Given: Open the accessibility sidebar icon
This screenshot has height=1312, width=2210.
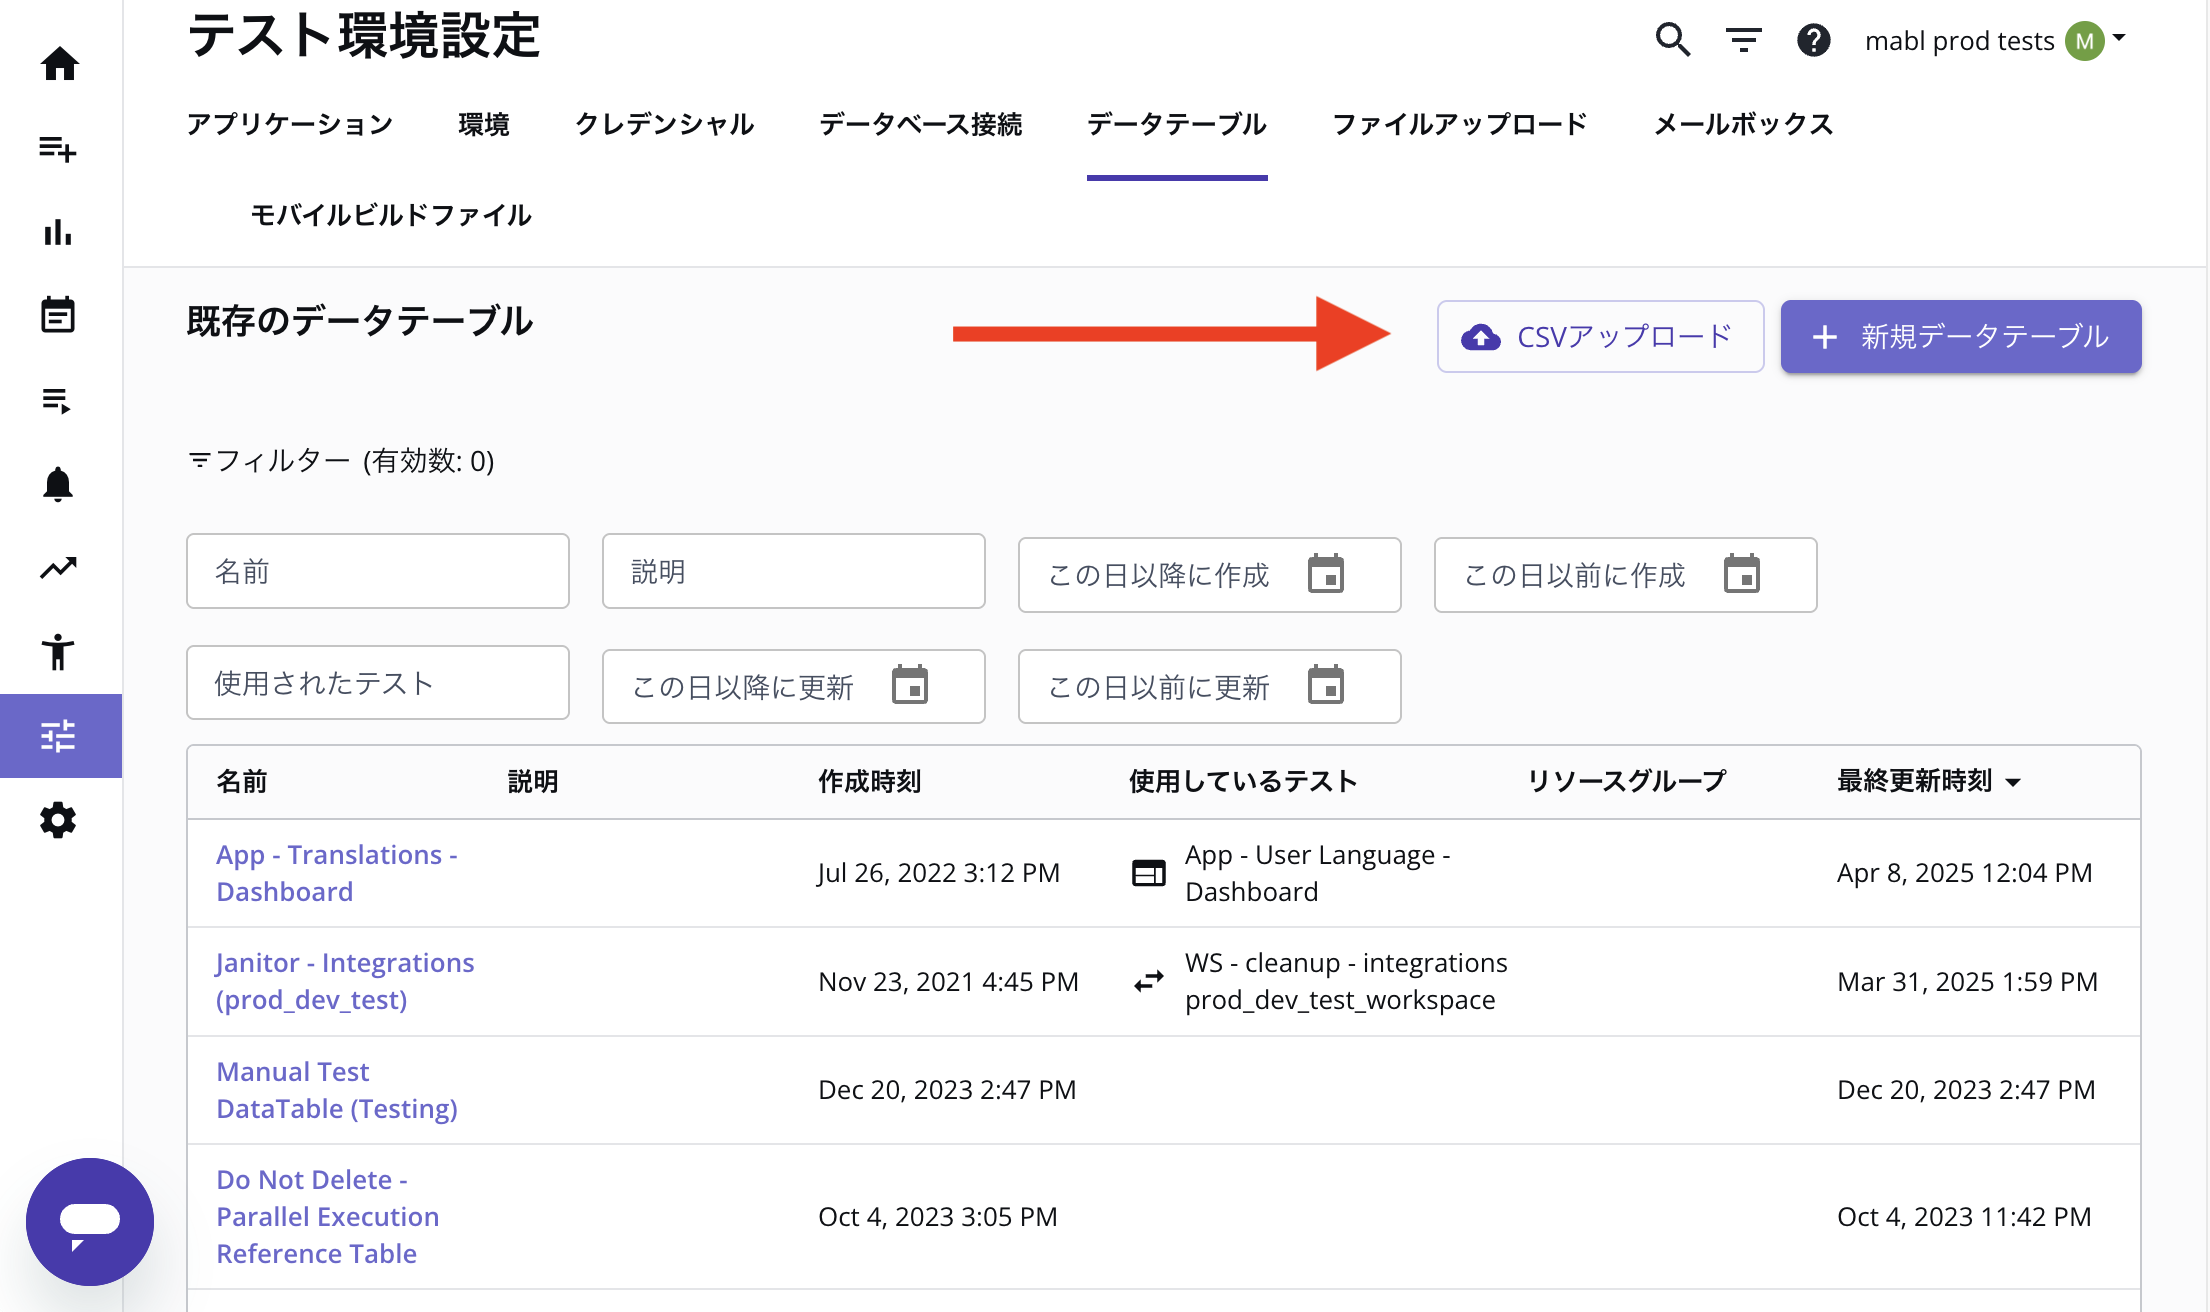Looking at the screenshot, I should 58,652.
